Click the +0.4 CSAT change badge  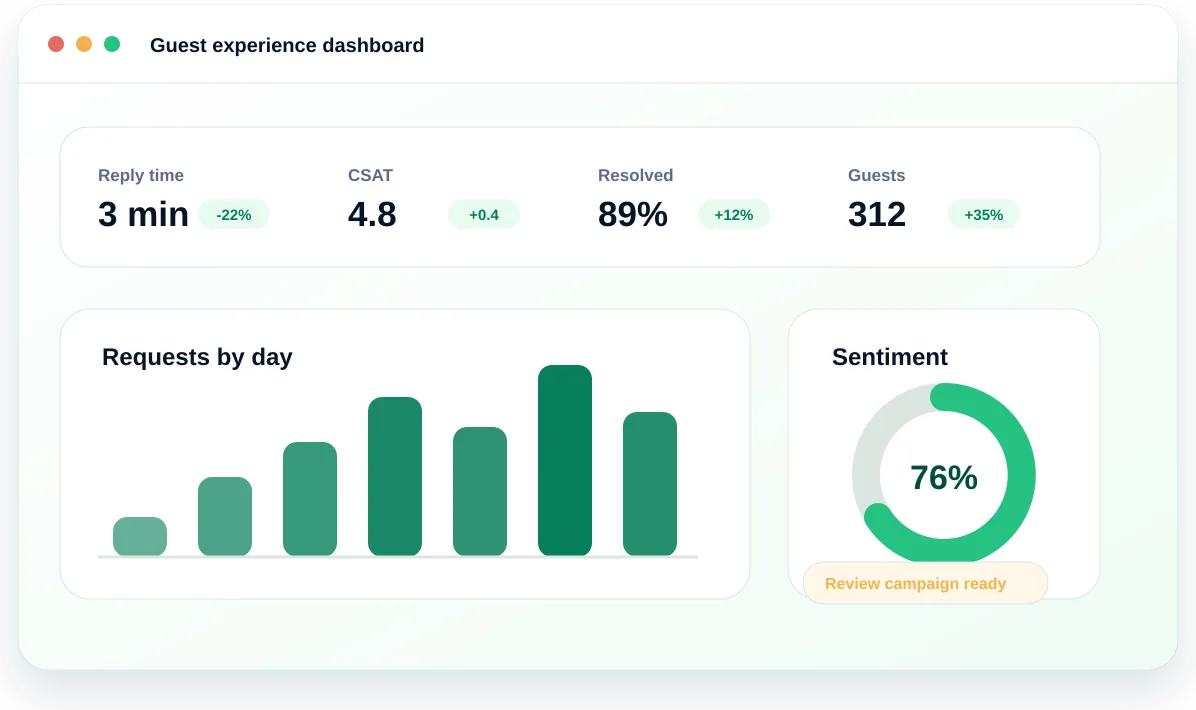[x=484, y=214]
